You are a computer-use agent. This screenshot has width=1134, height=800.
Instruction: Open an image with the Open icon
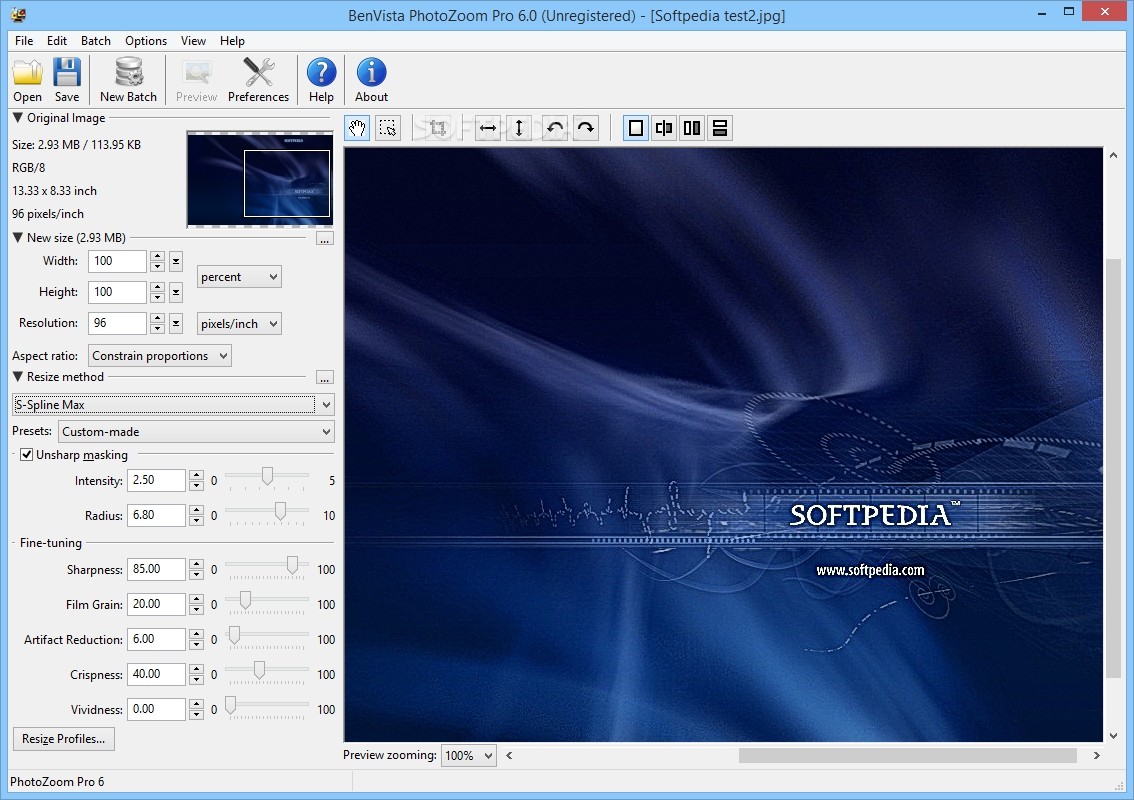pyautogui.click(x=27, y=80)
